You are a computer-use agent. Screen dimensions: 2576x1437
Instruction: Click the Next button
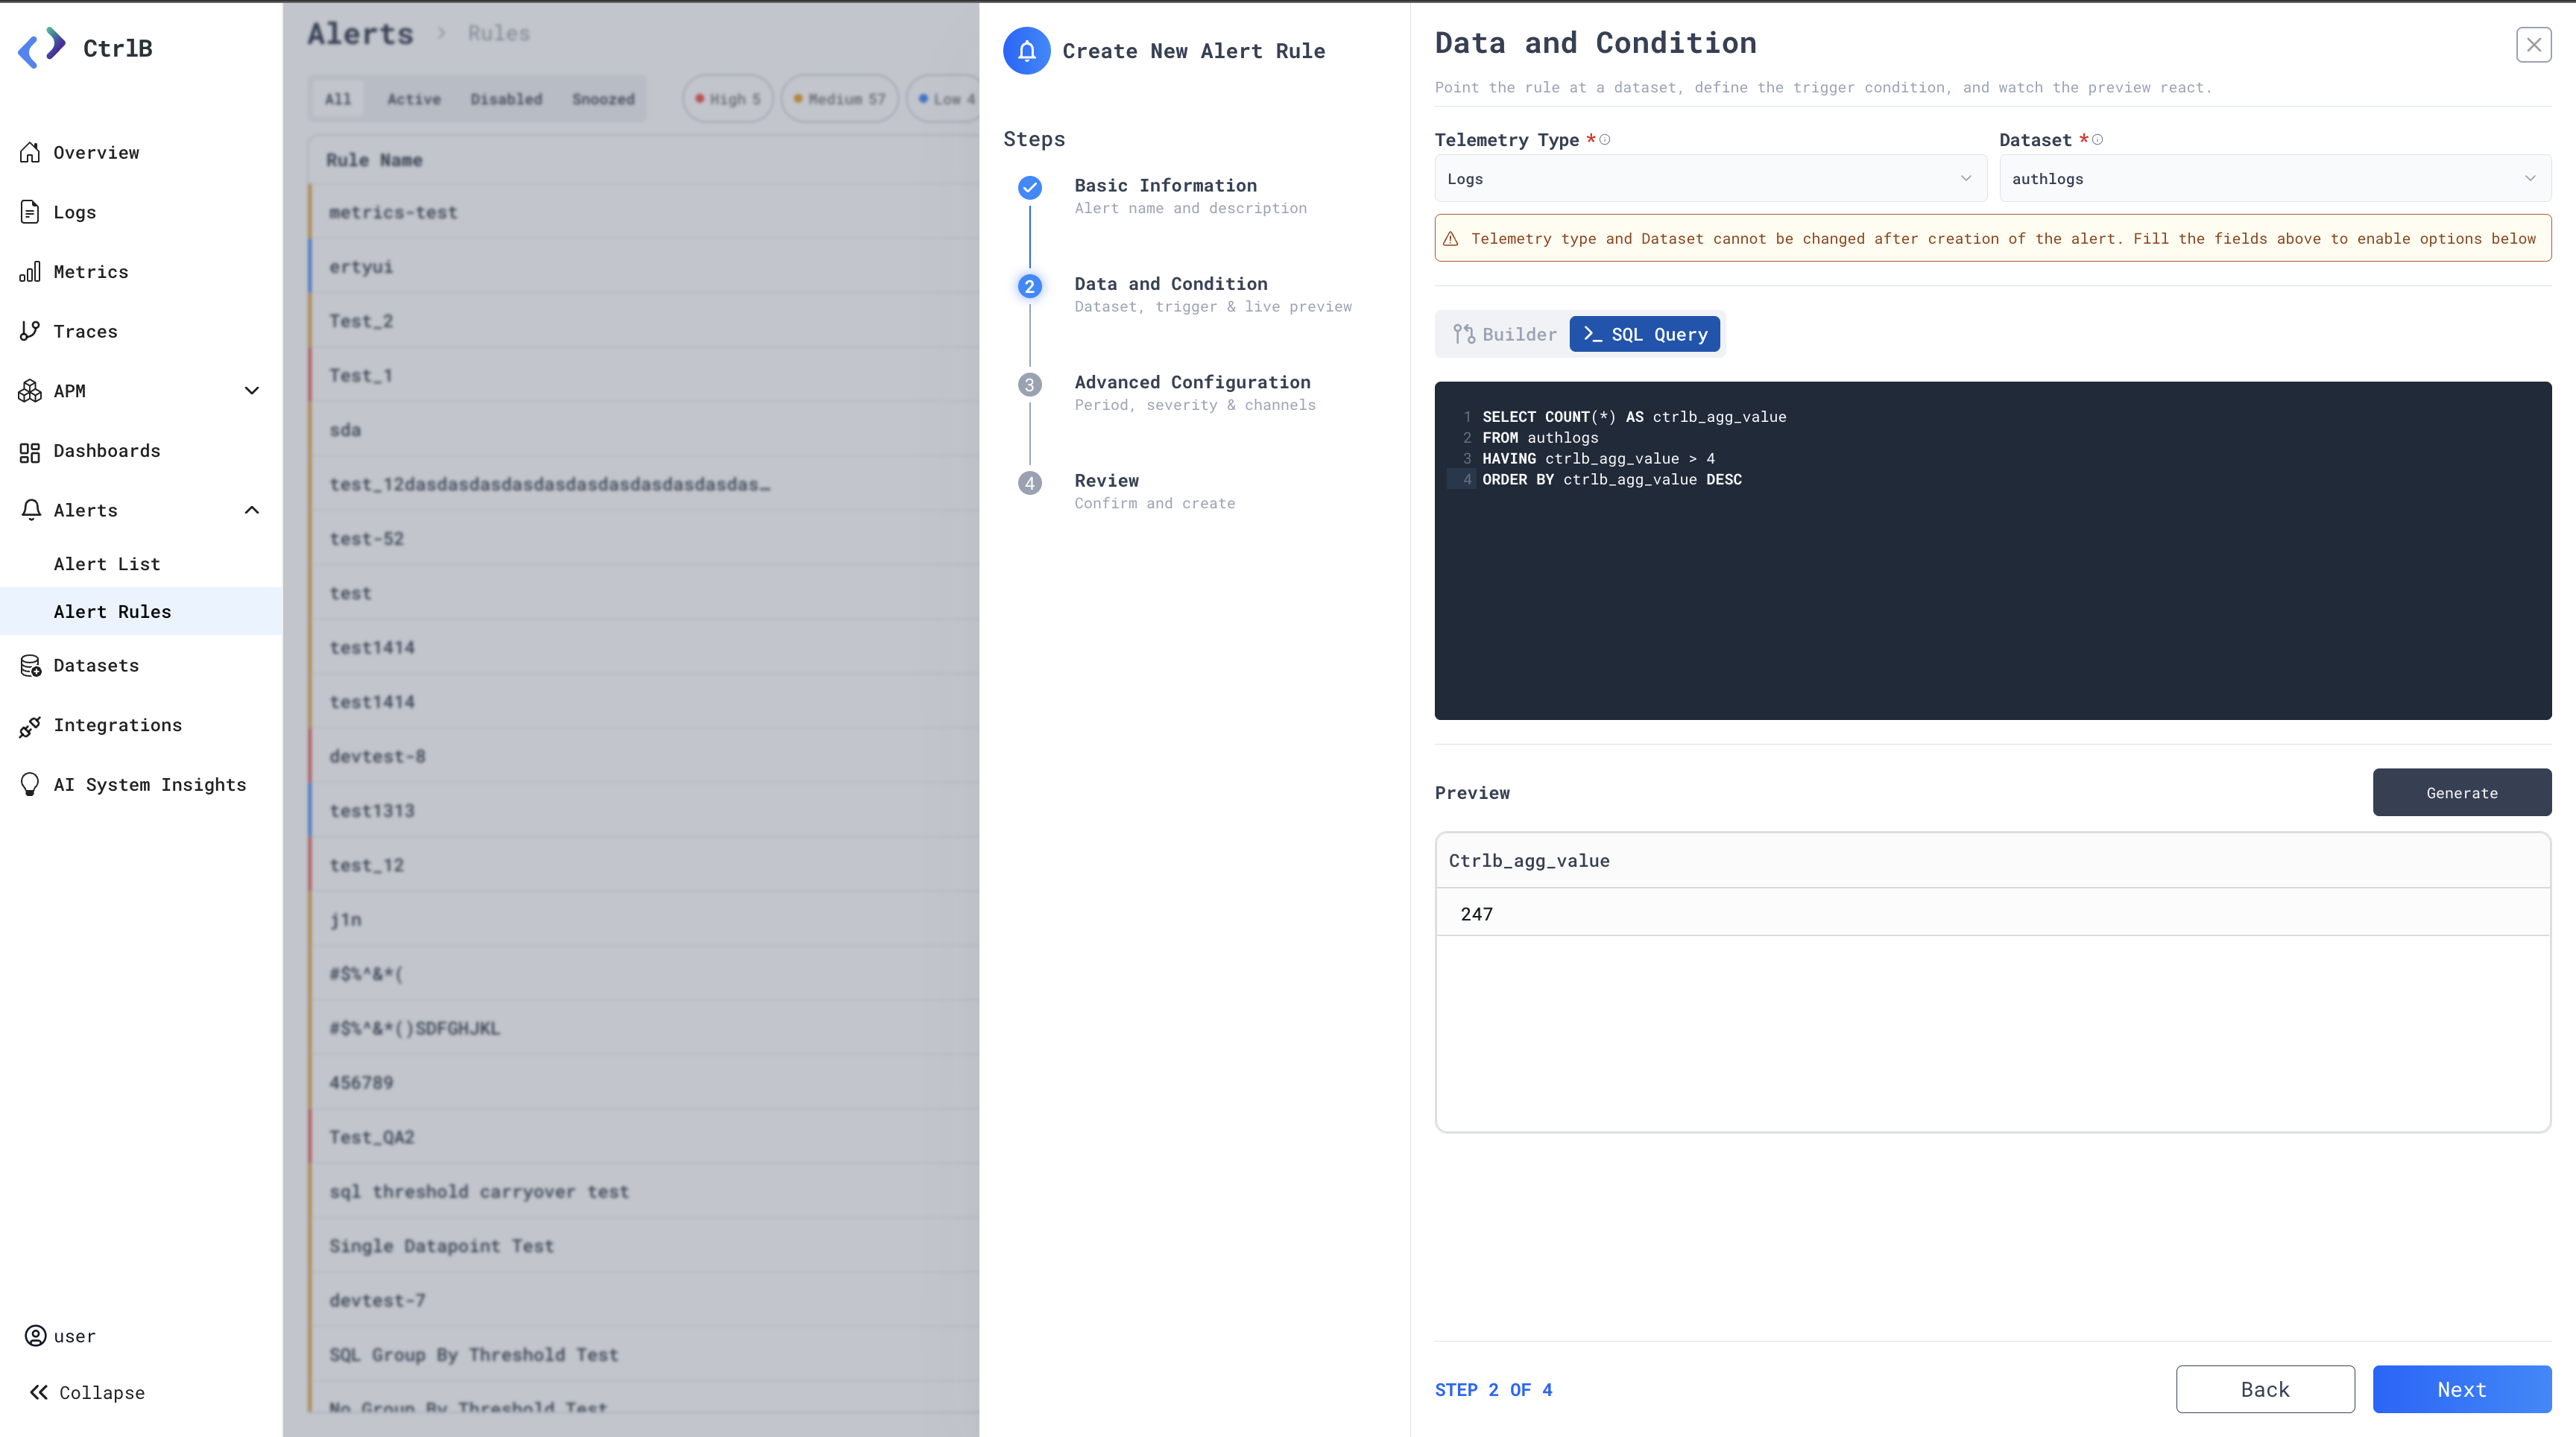[2462, 1390]
